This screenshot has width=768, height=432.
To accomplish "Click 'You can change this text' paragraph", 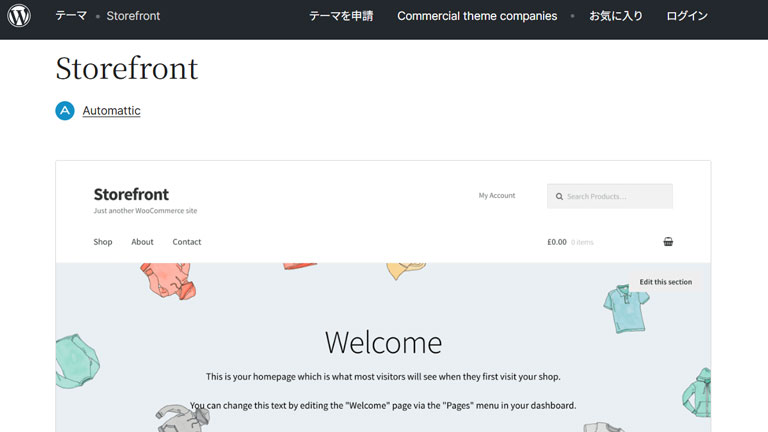I will [x=383, y=406].
